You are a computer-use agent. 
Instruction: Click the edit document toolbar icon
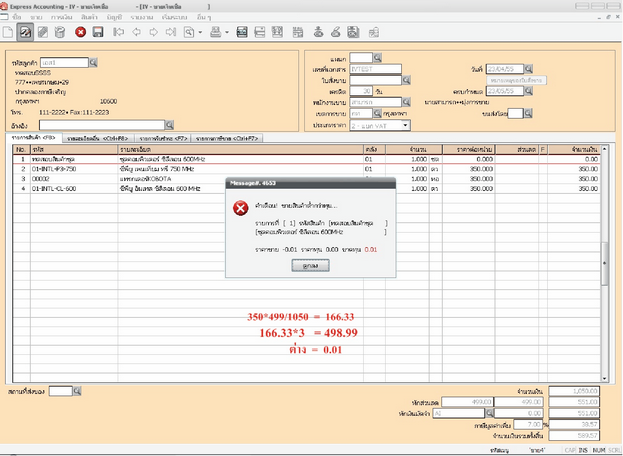coord(28,34)
